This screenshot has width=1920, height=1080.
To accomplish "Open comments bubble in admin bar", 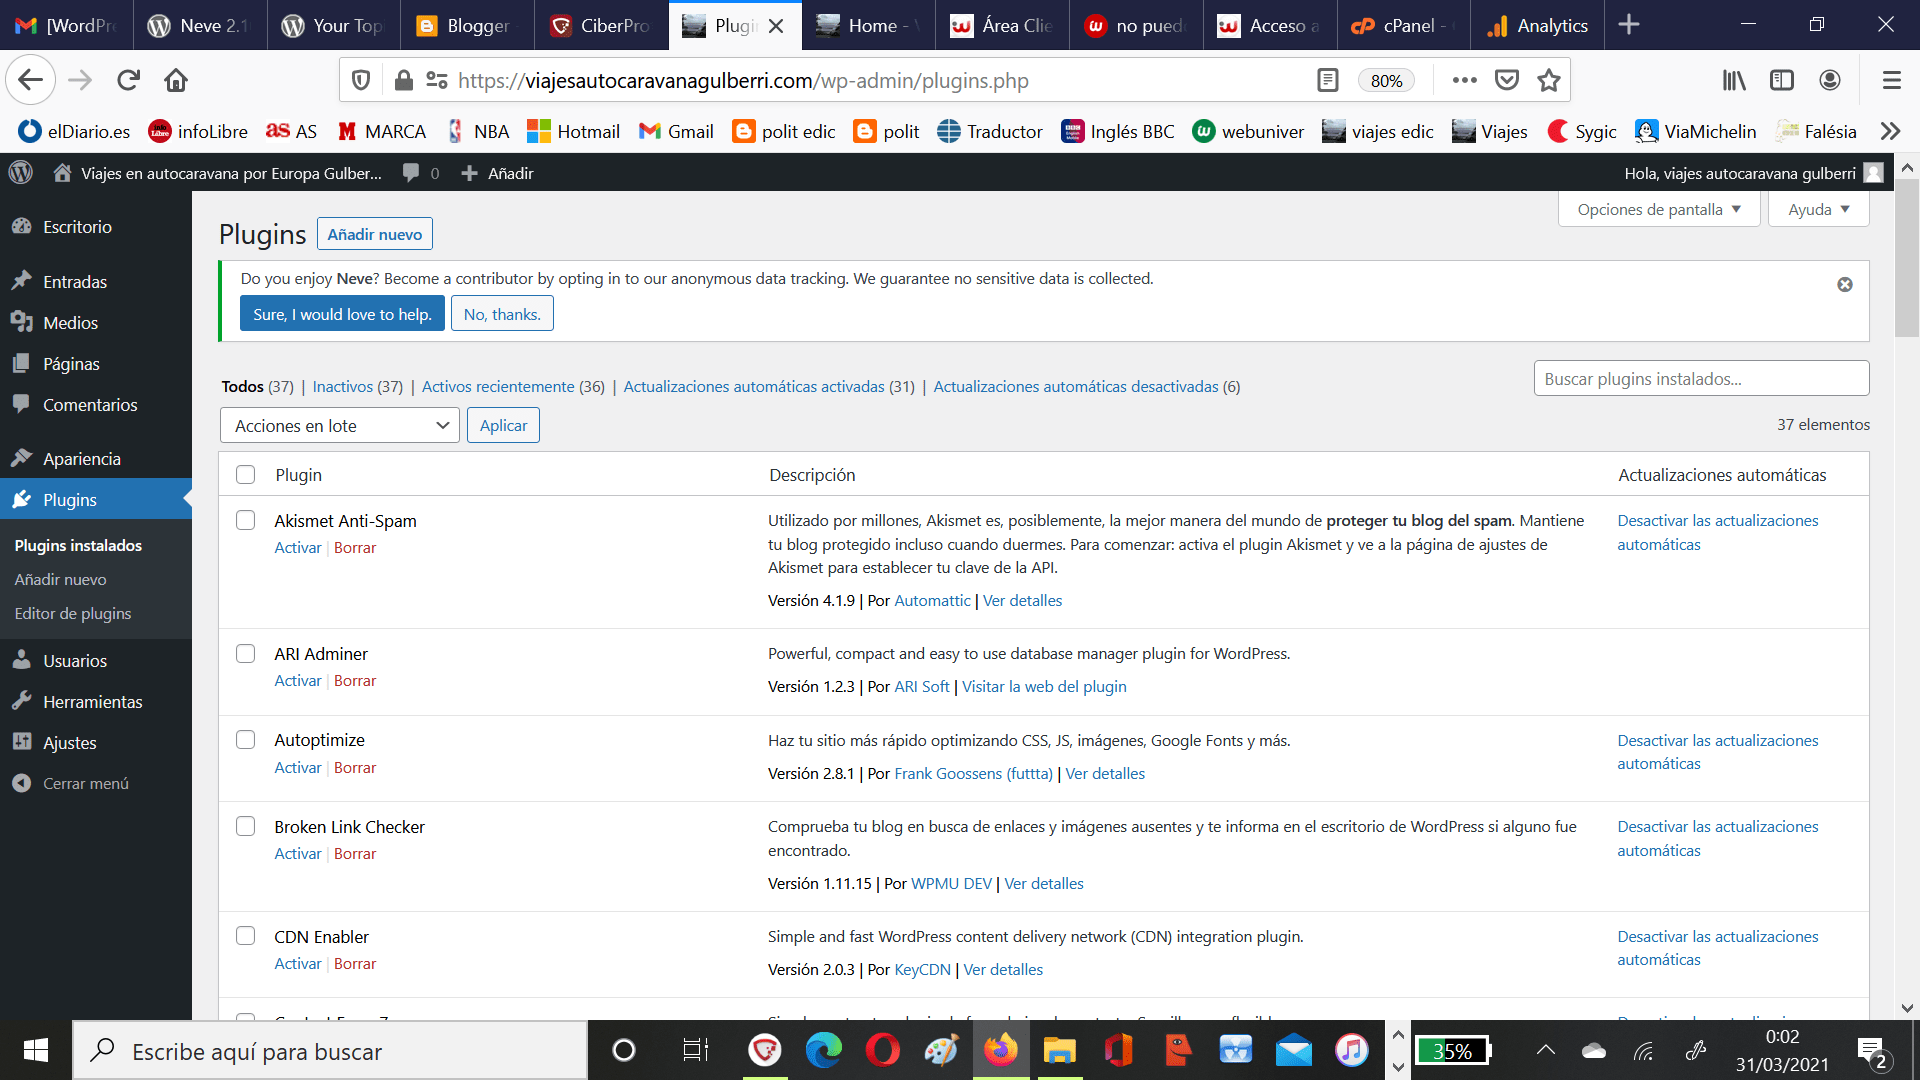I will pos(411,173).
